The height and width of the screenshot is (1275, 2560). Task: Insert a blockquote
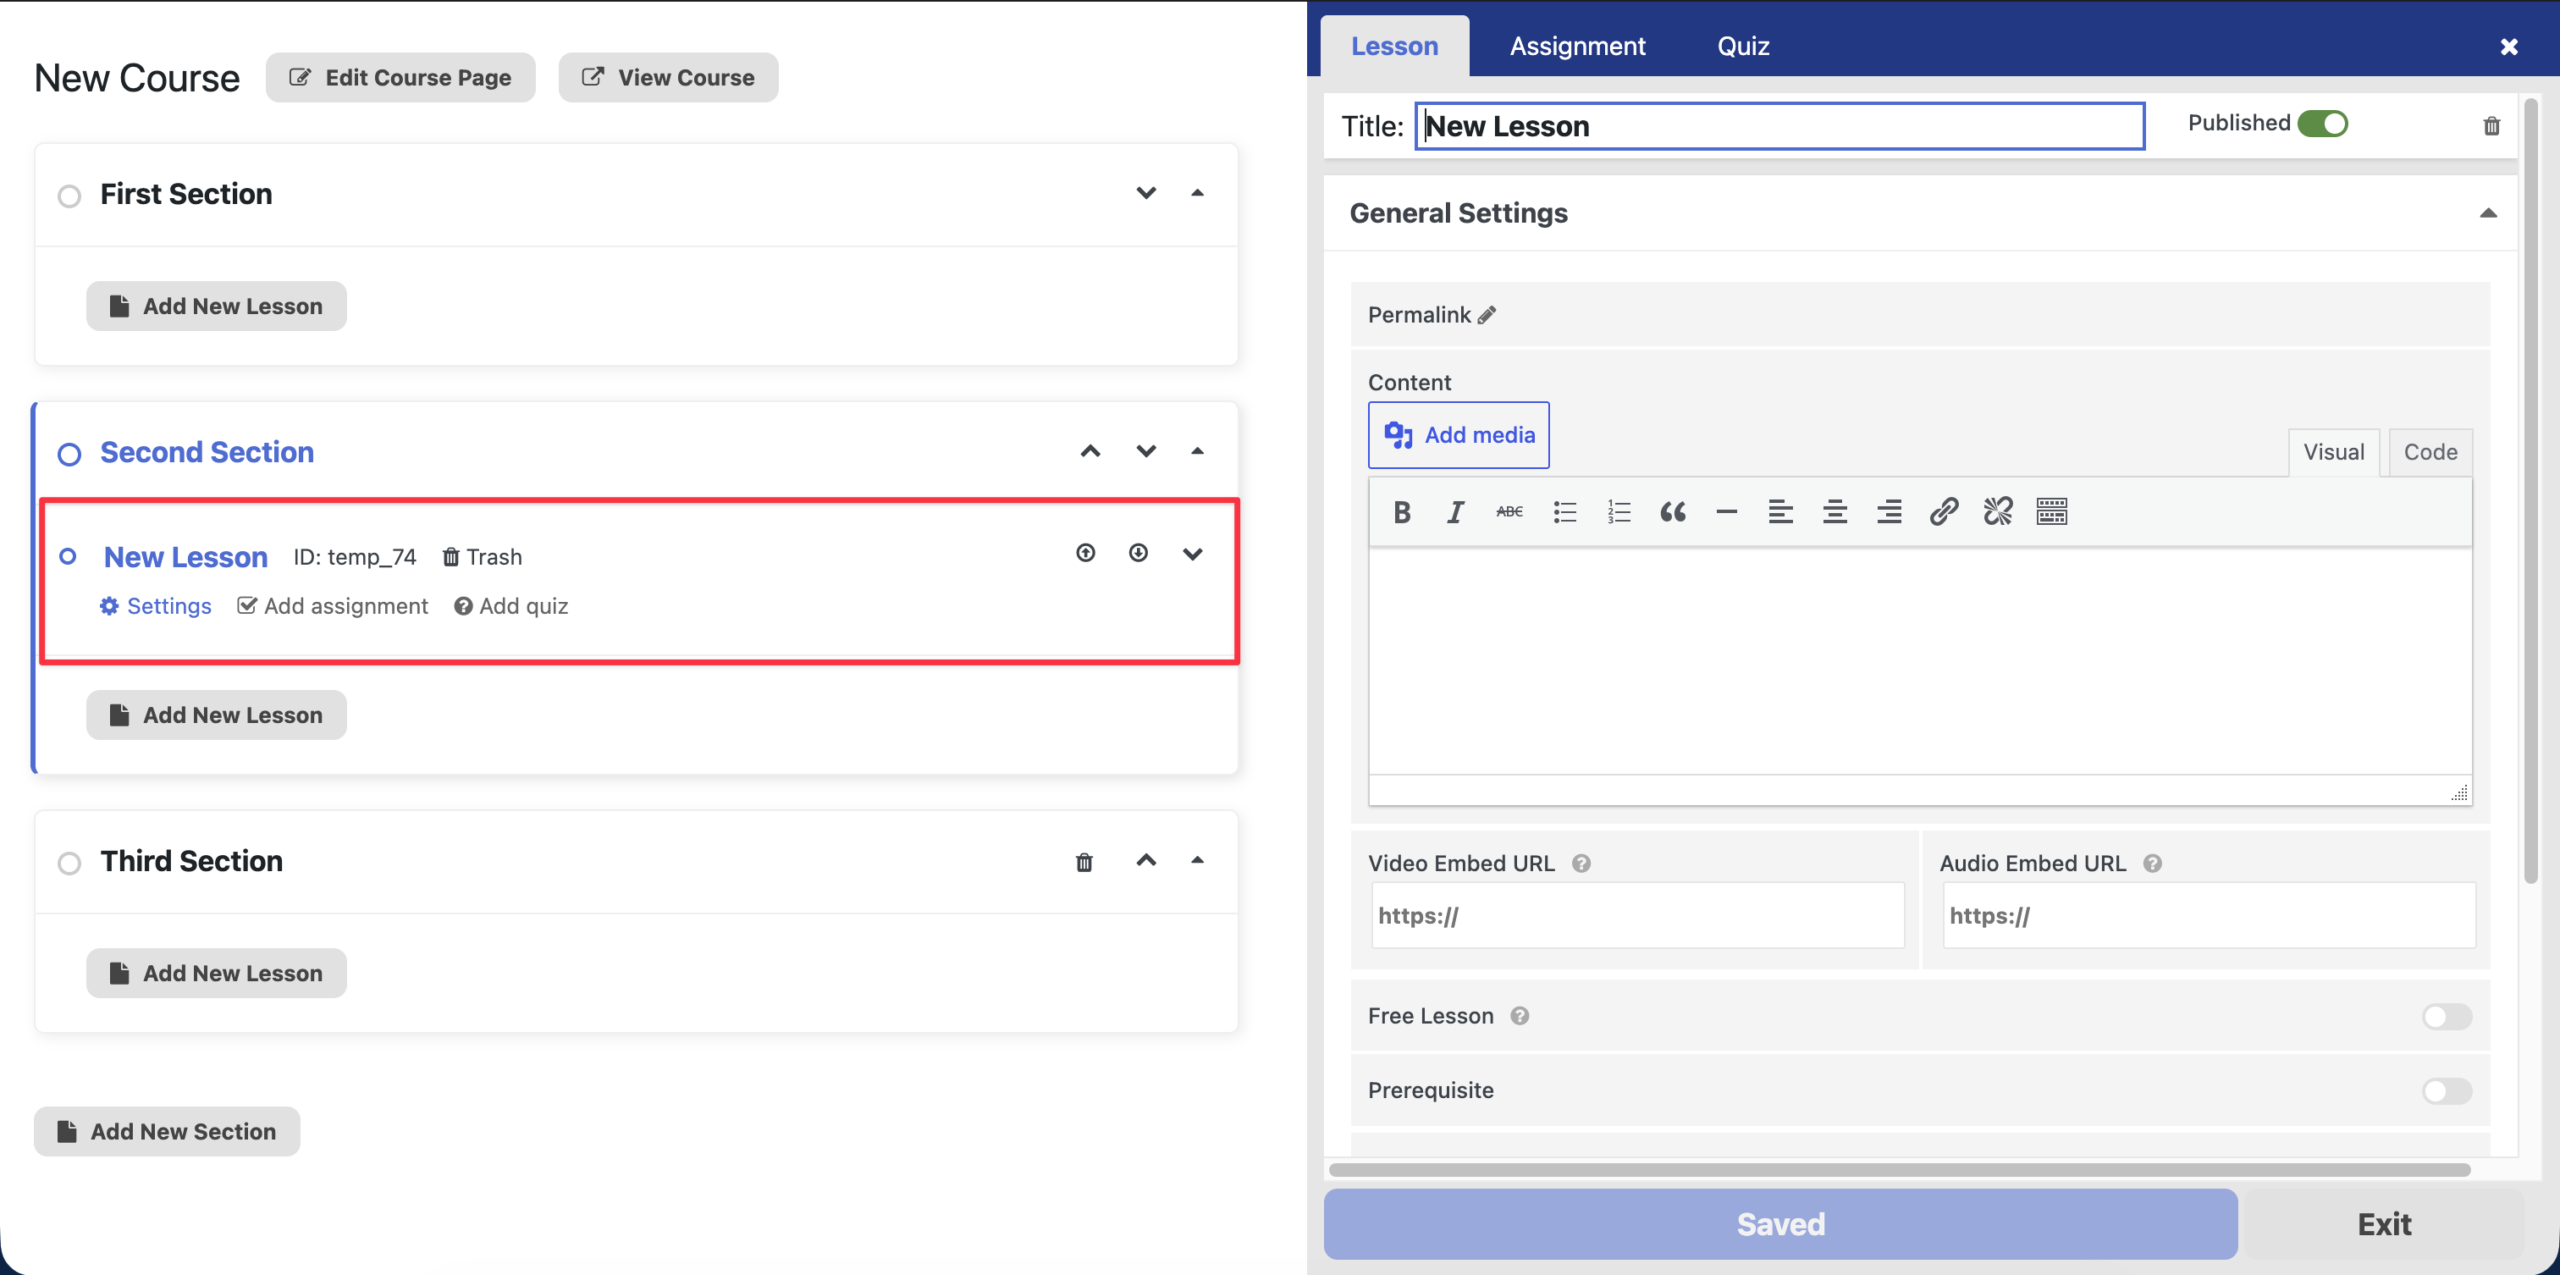[x=1673, y=512]
